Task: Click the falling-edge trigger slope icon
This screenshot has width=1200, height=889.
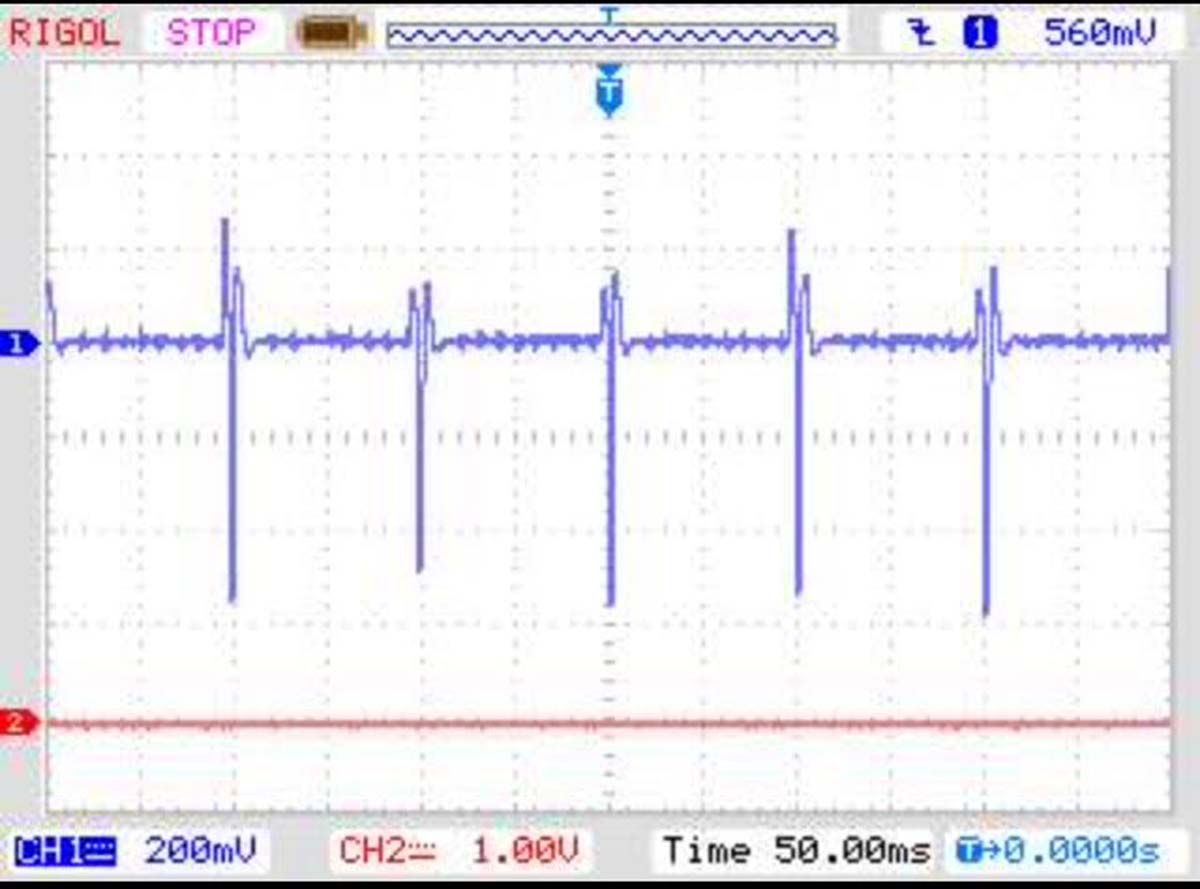Action: pos(920,34)
